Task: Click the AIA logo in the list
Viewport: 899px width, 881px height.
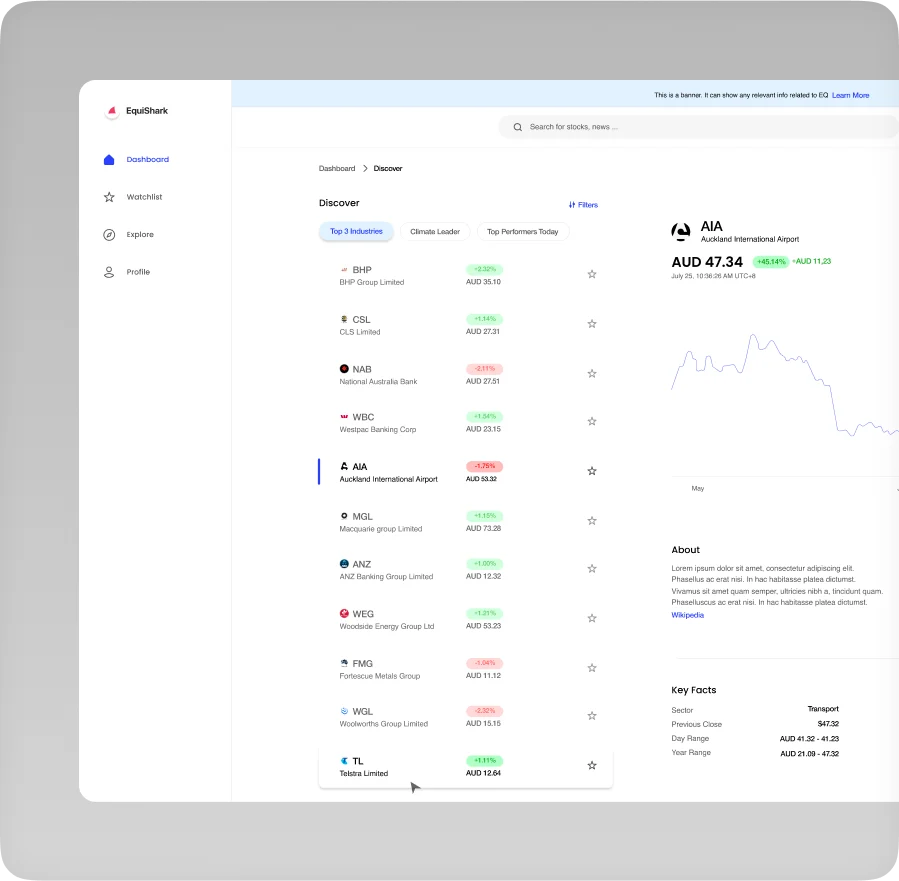Action: click(344, 466)
